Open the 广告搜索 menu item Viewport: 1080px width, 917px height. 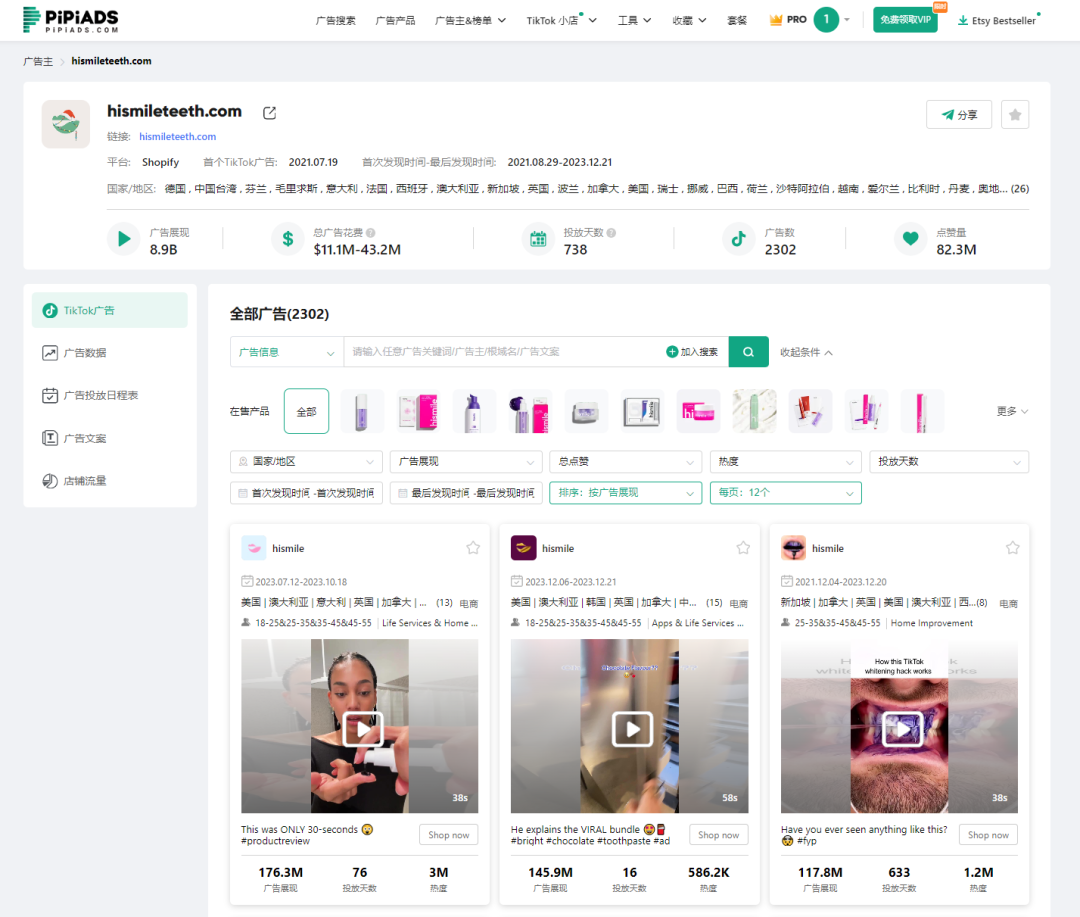pos(335,21)
